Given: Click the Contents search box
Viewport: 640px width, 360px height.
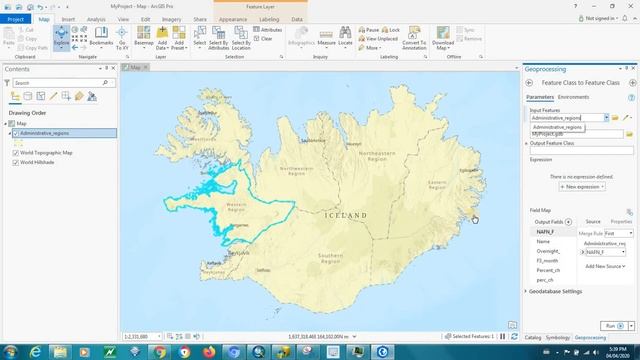Looking at the screenshot, I should coord(64,83).
